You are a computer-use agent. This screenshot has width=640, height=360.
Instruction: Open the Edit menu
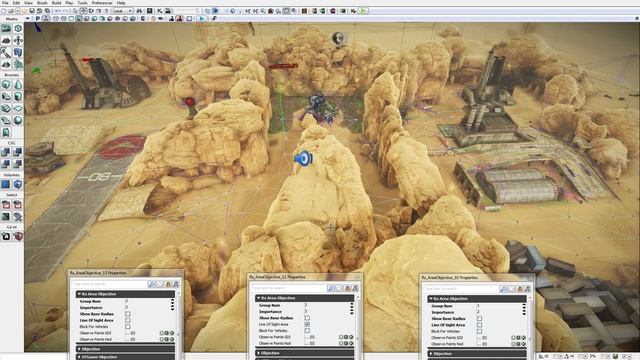click(x=16, y=3)
